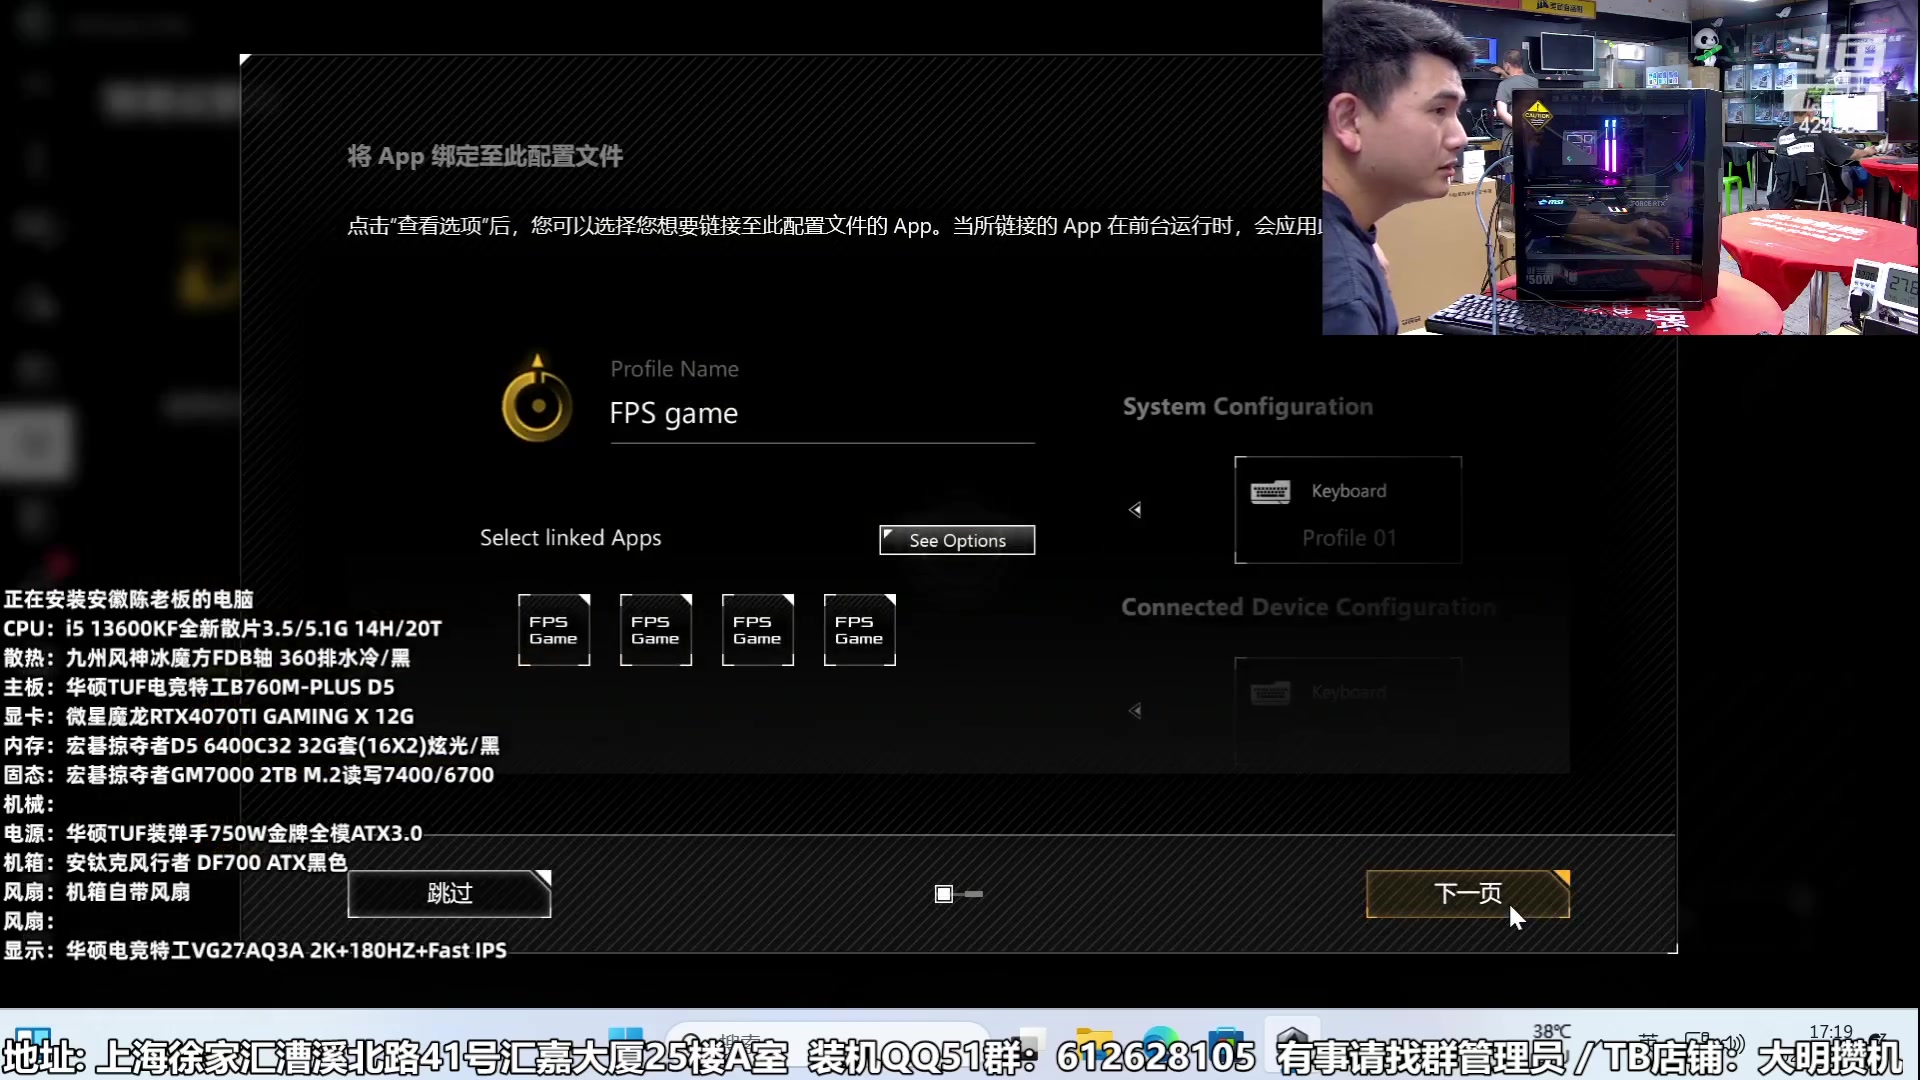
Task: Click the keyboard icon in System Configuration
Action: pos(1270,492)
